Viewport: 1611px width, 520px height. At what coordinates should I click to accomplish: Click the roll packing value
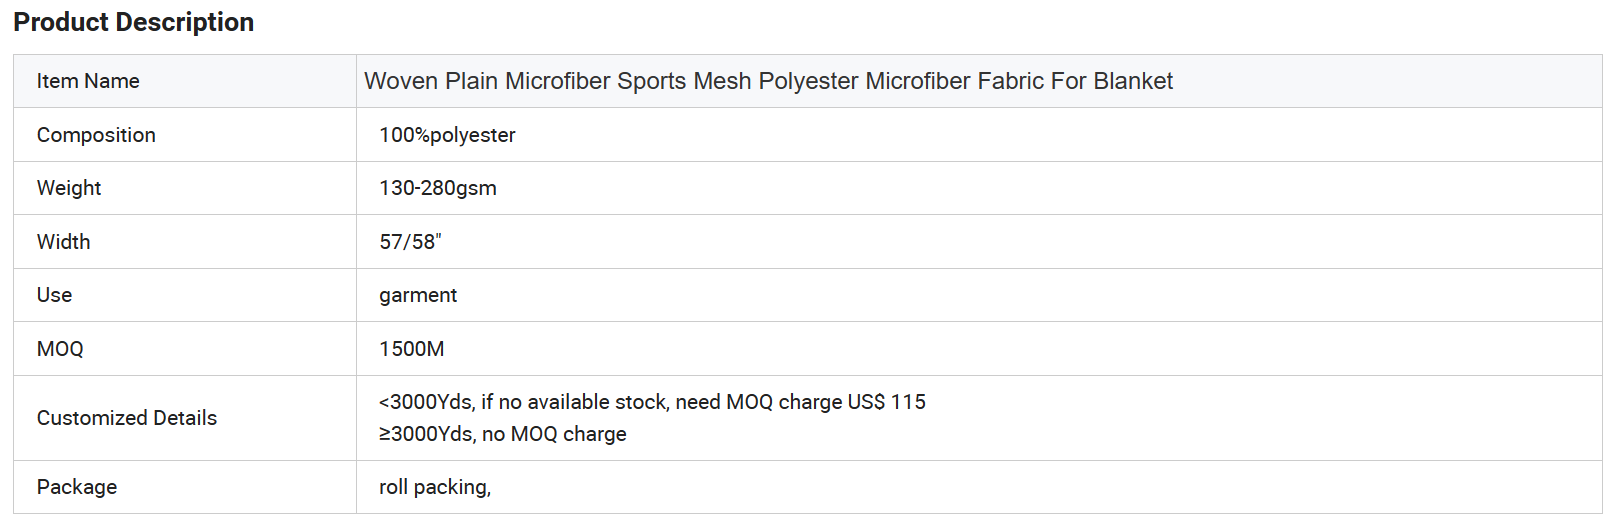coord(435,487)
